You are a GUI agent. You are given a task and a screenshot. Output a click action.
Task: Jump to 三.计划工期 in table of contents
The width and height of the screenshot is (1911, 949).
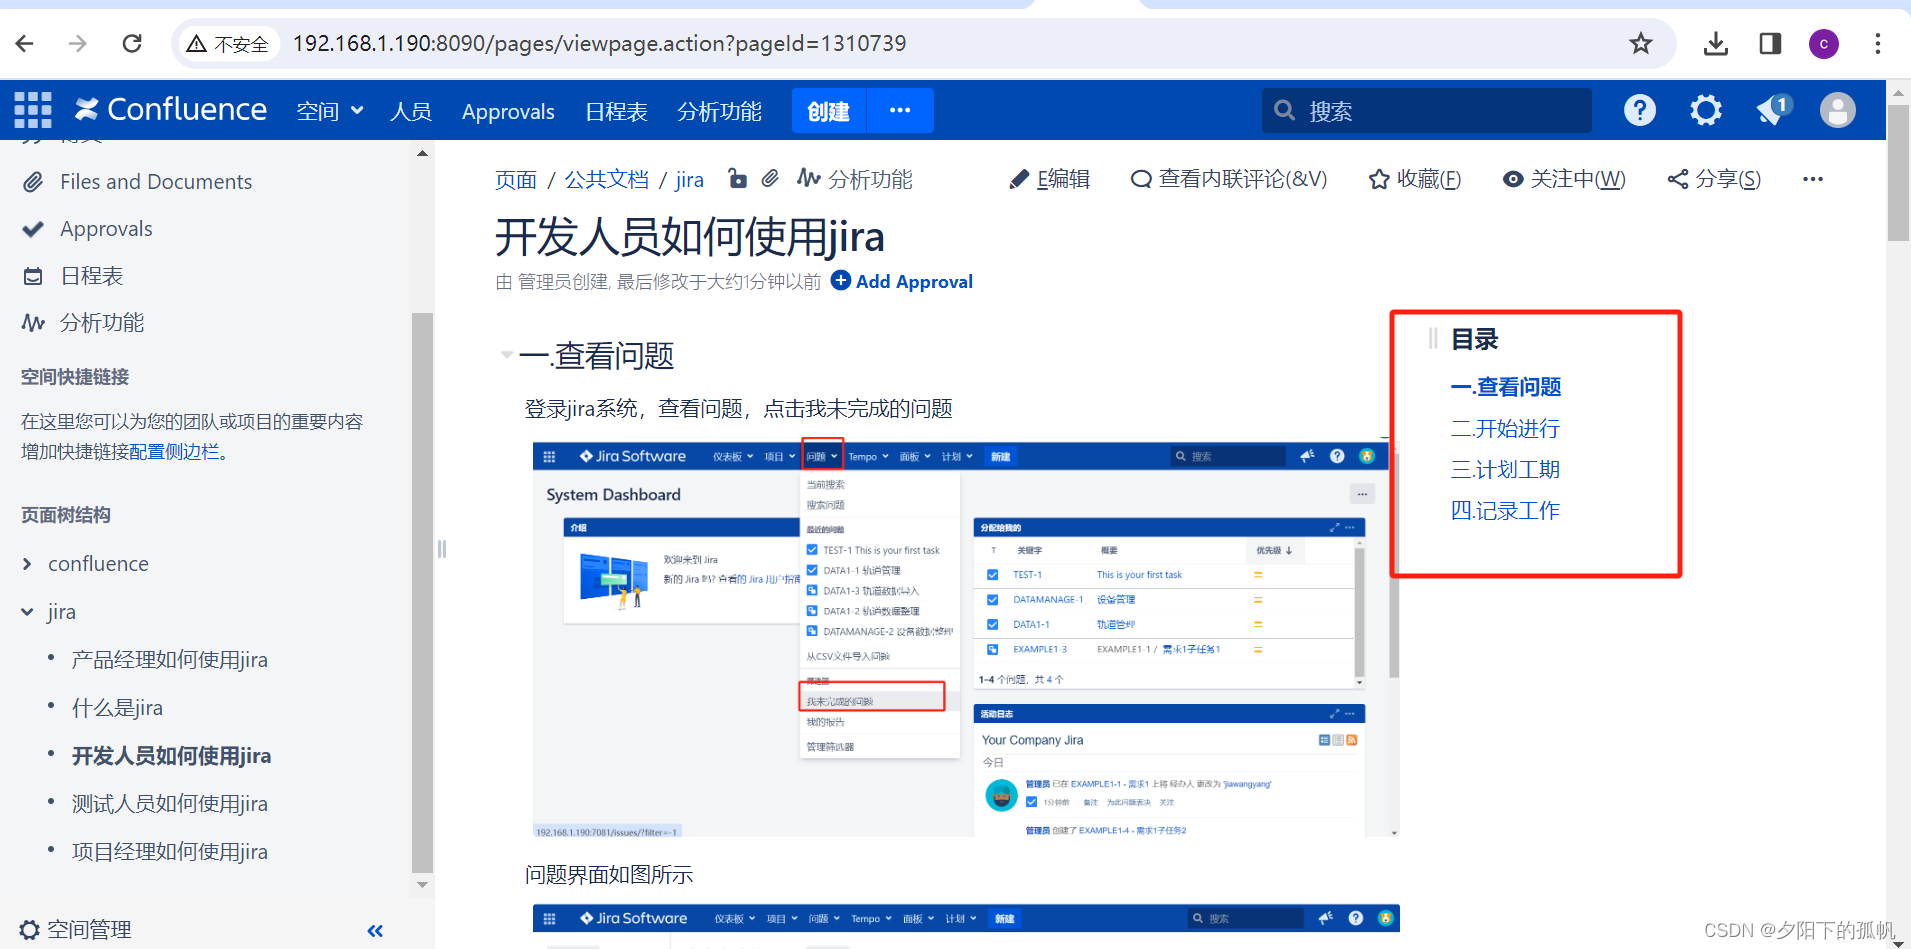tap(1505, 470)
